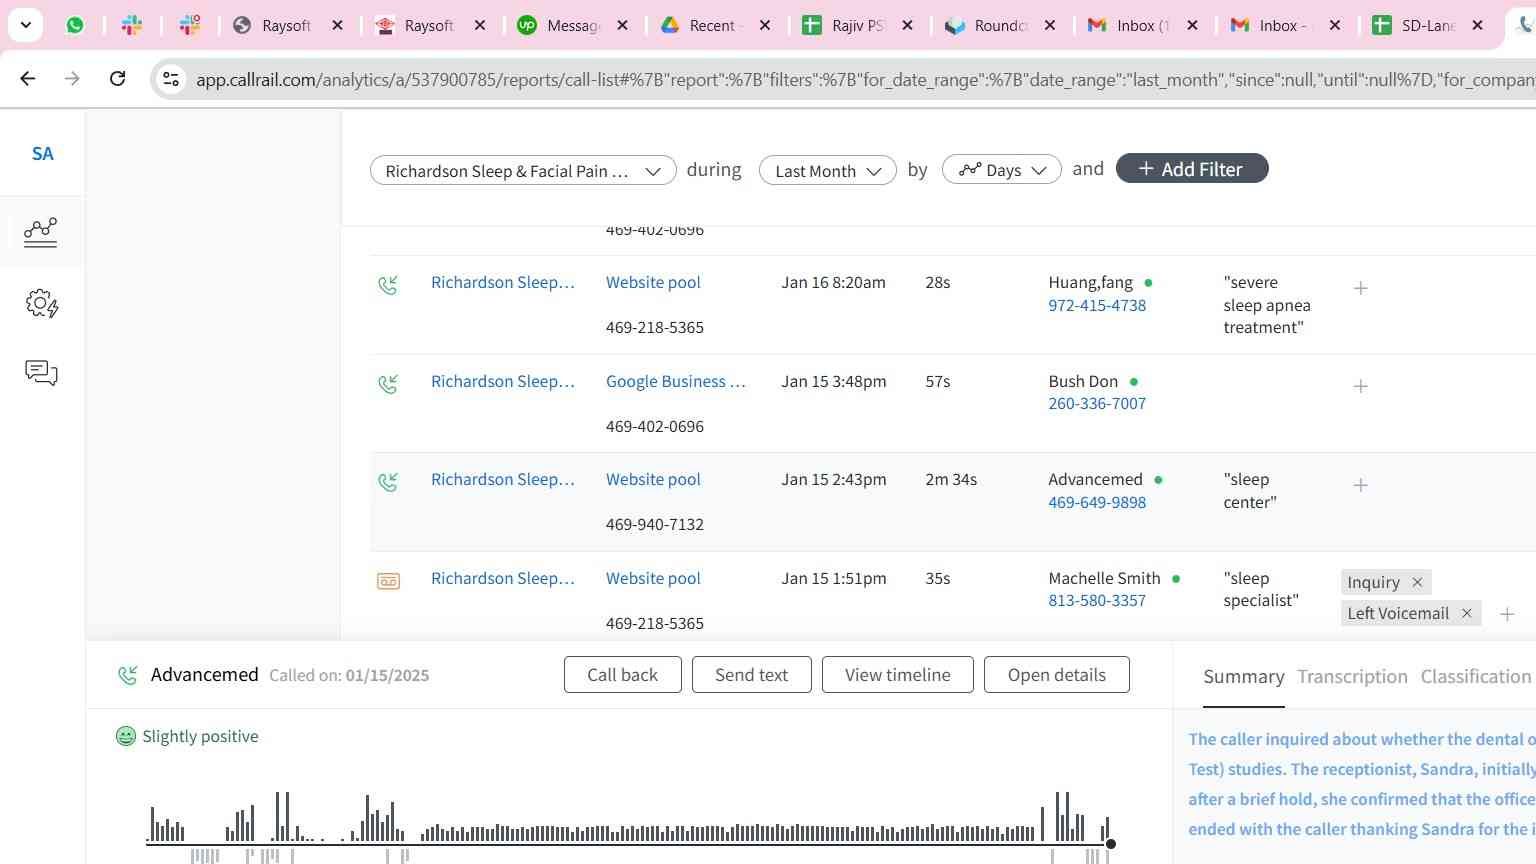This screenshot has height=864, width=1536.
Task: Close the Roundcube browser tab
Action: click(x=1050, y=25)
